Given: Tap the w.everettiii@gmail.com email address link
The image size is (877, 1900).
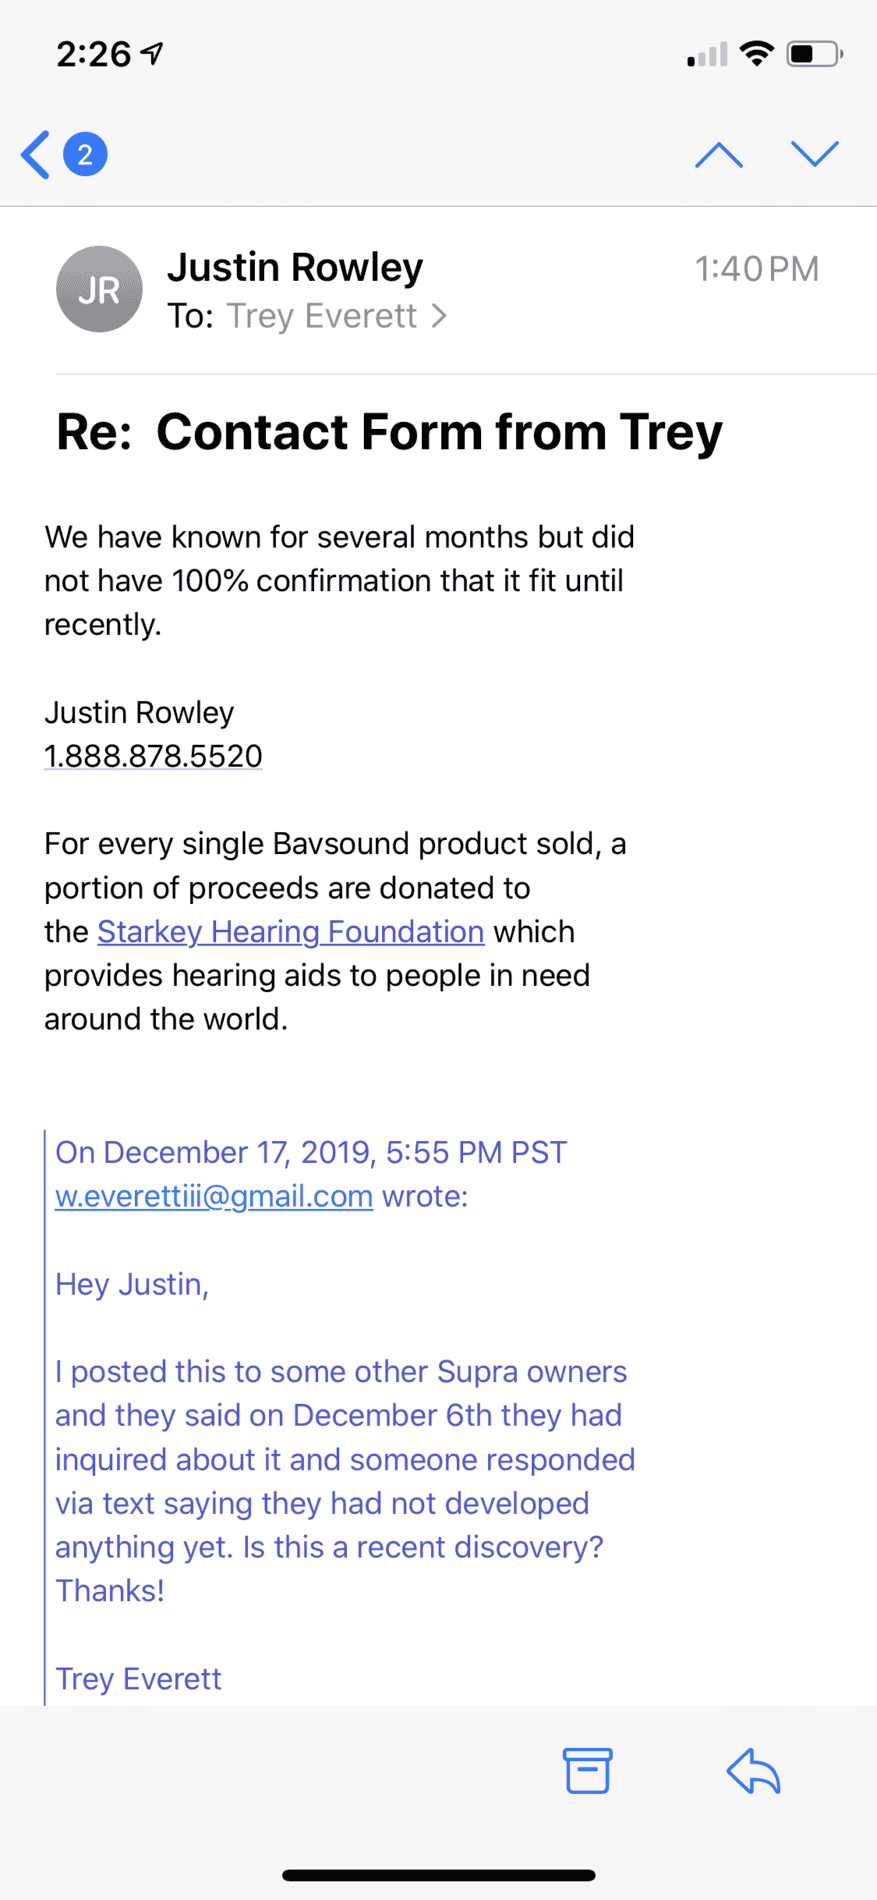Looking at the screenshot, I should coord(214,1196).
